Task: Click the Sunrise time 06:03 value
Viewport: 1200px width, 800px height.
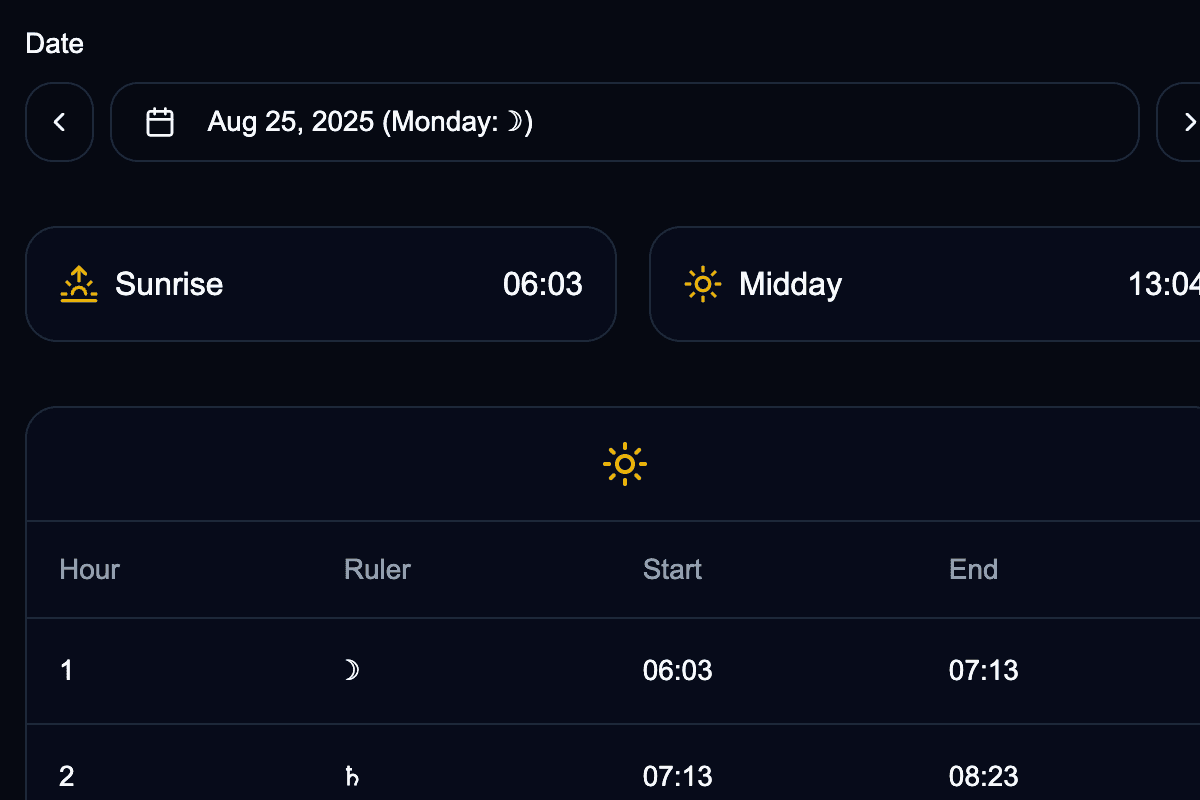Action: [542, 284]
